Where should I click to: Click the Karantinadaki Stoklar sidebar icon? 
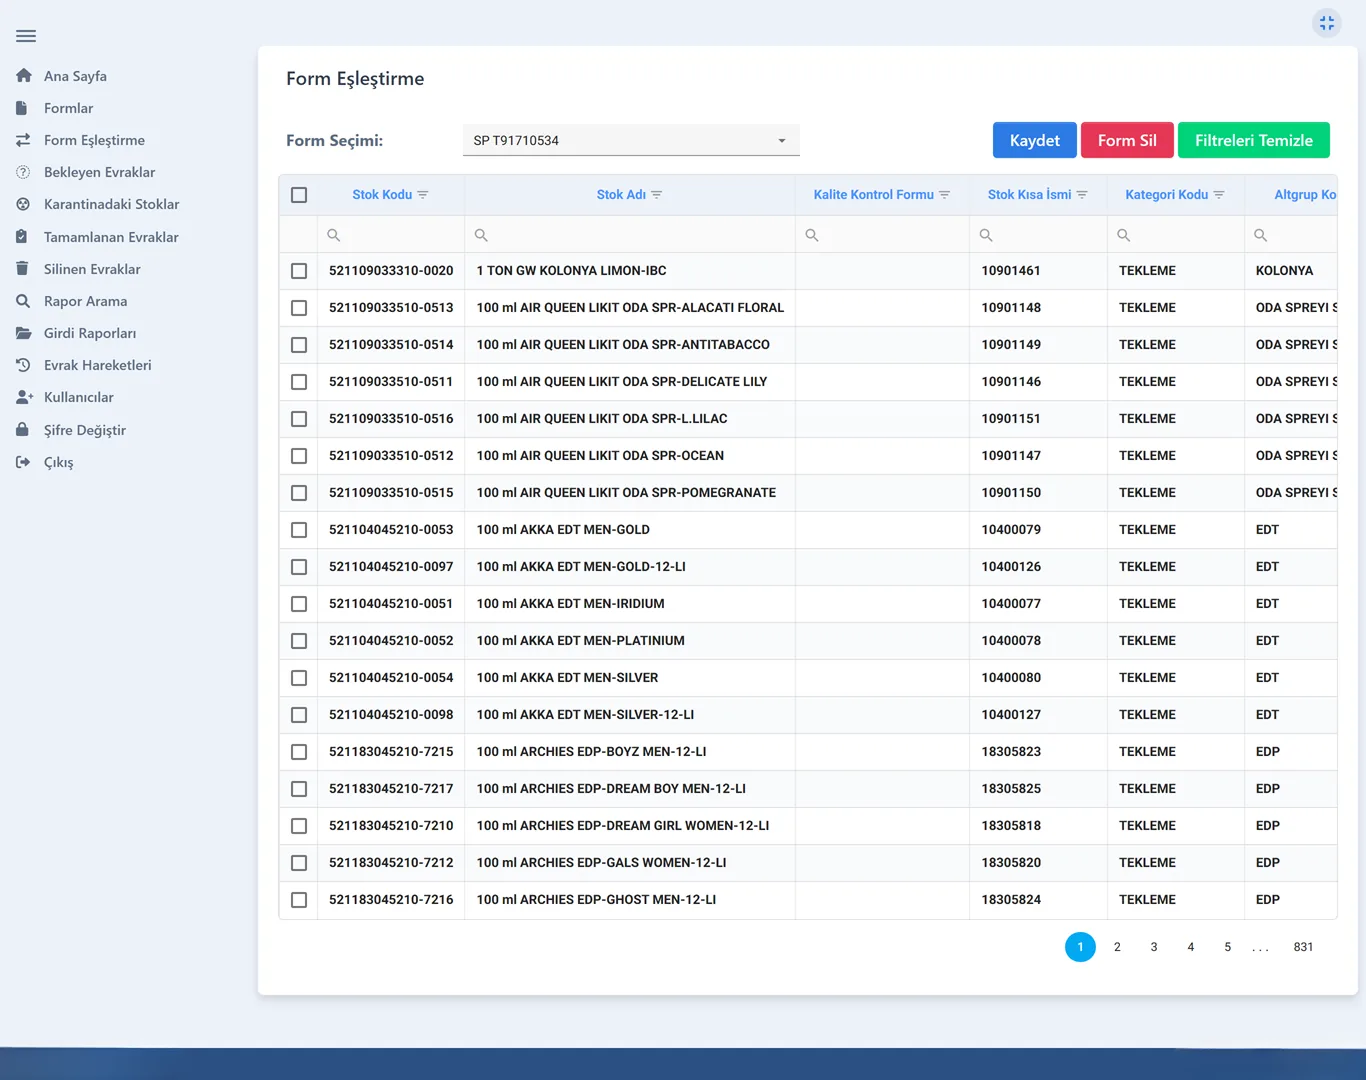coord(23,204)
